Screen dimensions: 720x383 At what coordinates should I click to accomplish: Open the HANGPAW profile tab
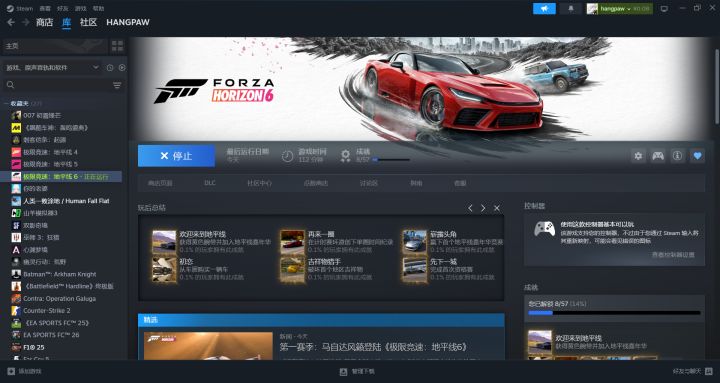[x=128, y=22]
